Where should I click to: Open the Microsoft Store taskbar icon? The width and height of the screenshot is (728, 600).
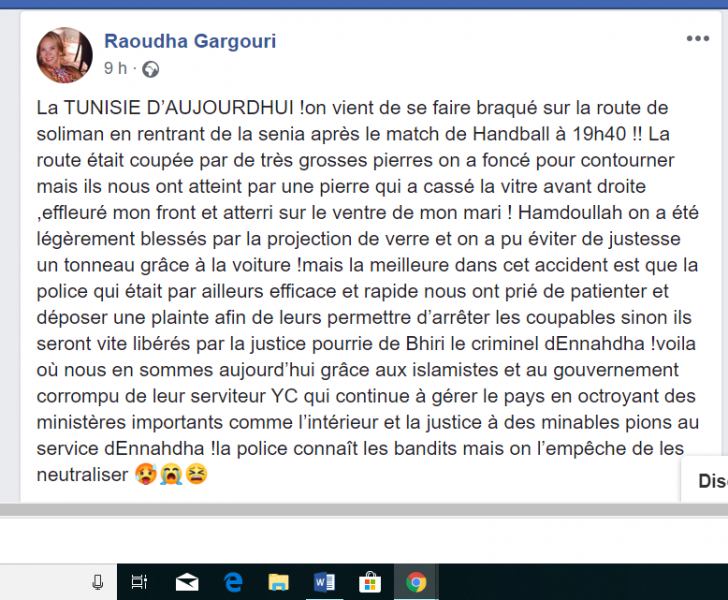[x=370, y=582]
